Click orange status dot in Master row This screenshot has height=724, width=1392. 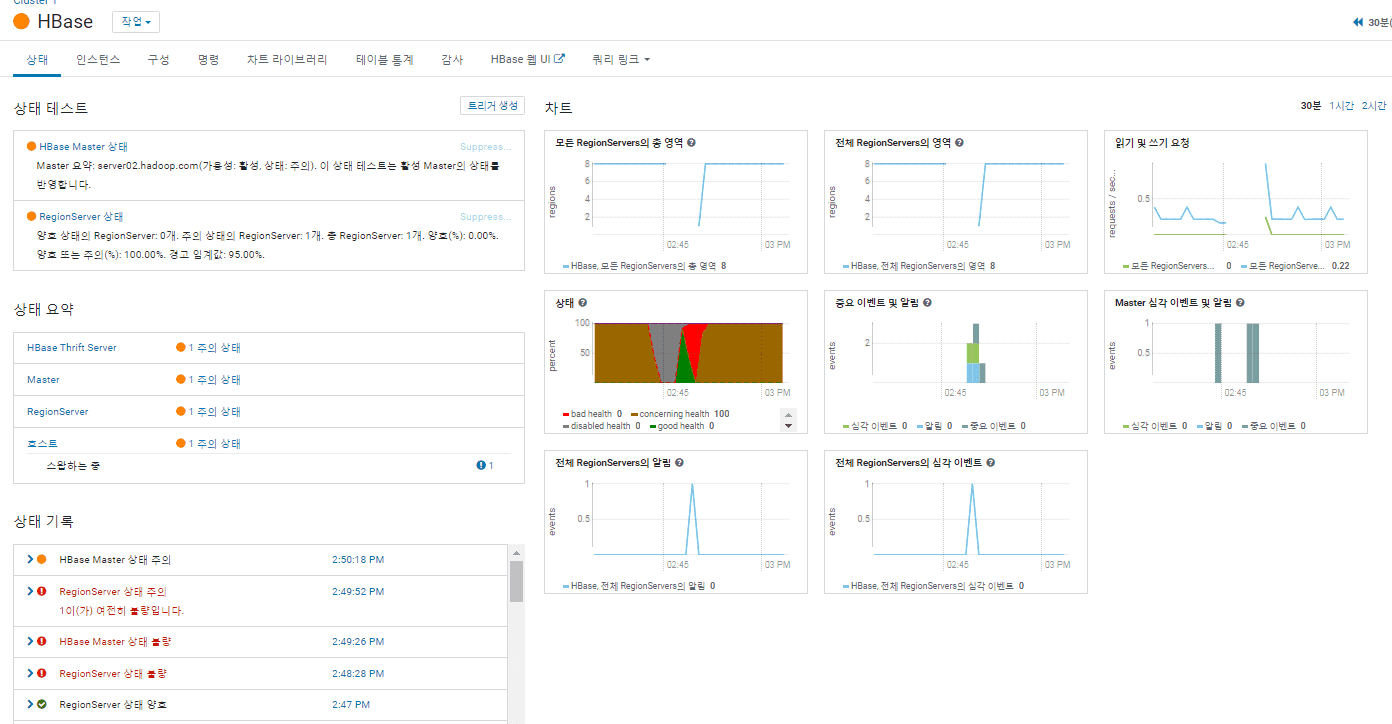pyautogui.click(x=180, y=380)
